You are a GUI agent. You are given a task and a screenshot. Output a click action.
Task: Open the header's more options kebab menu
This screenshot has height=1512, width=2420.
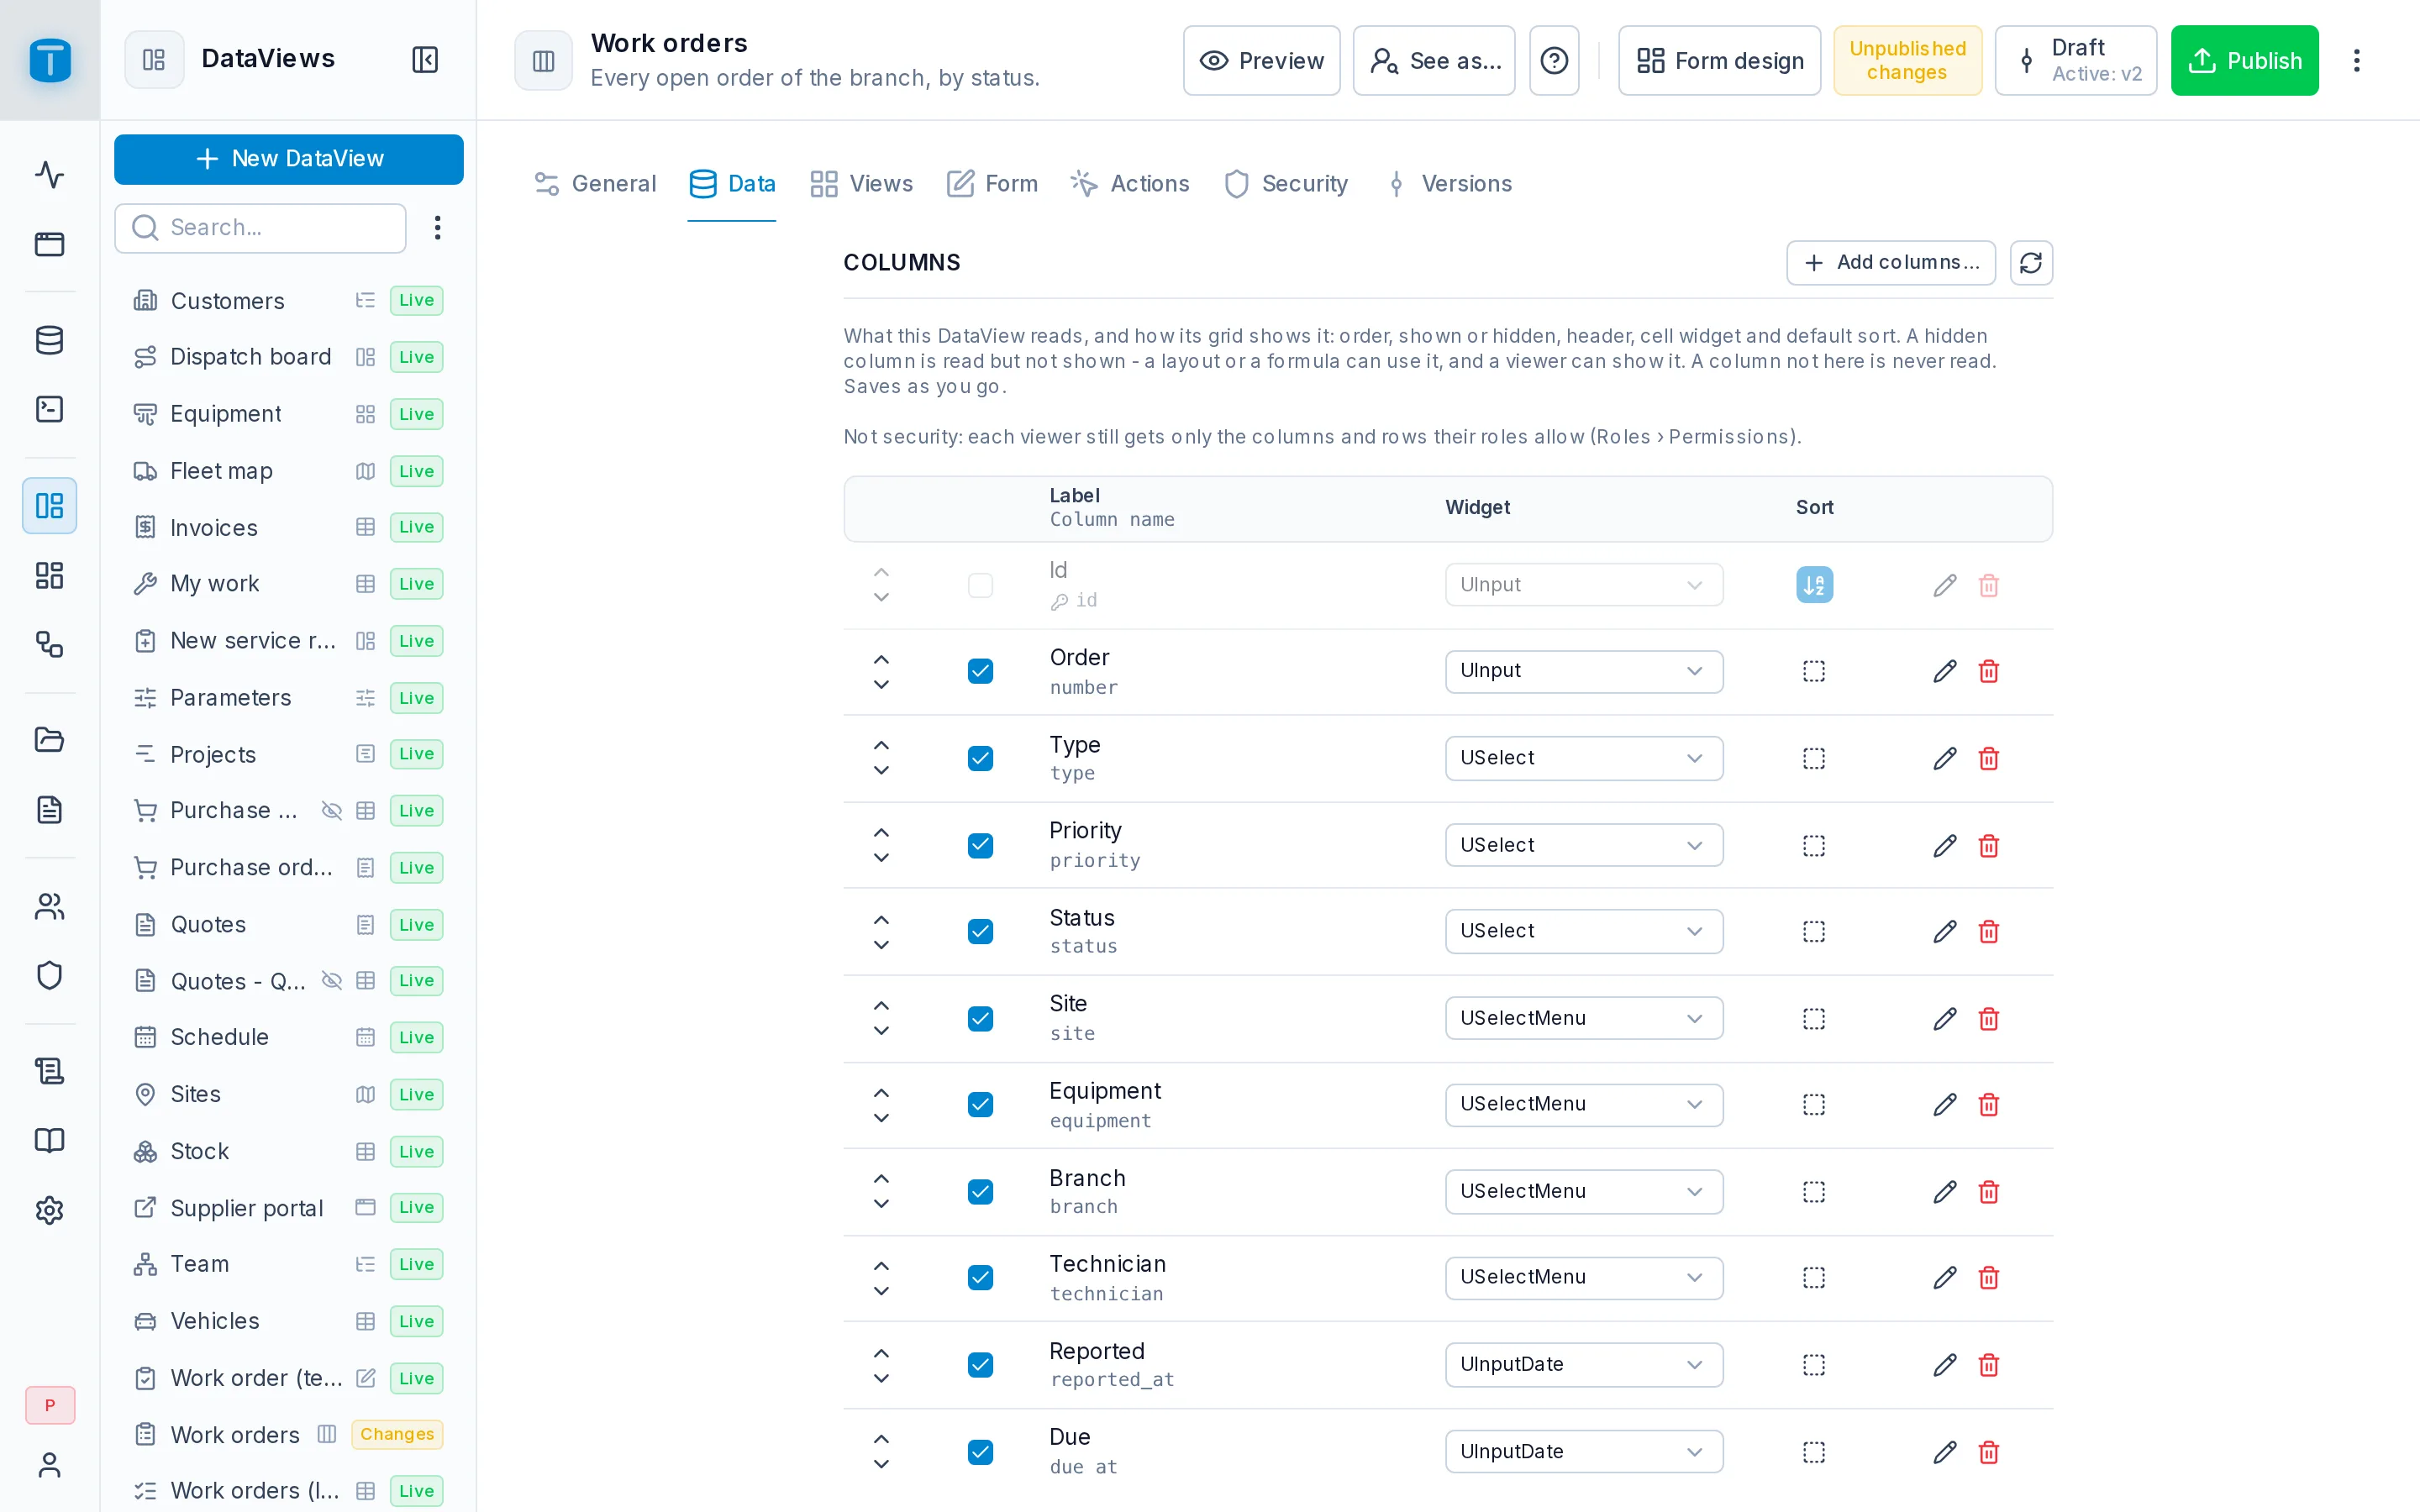point(2356,61)
